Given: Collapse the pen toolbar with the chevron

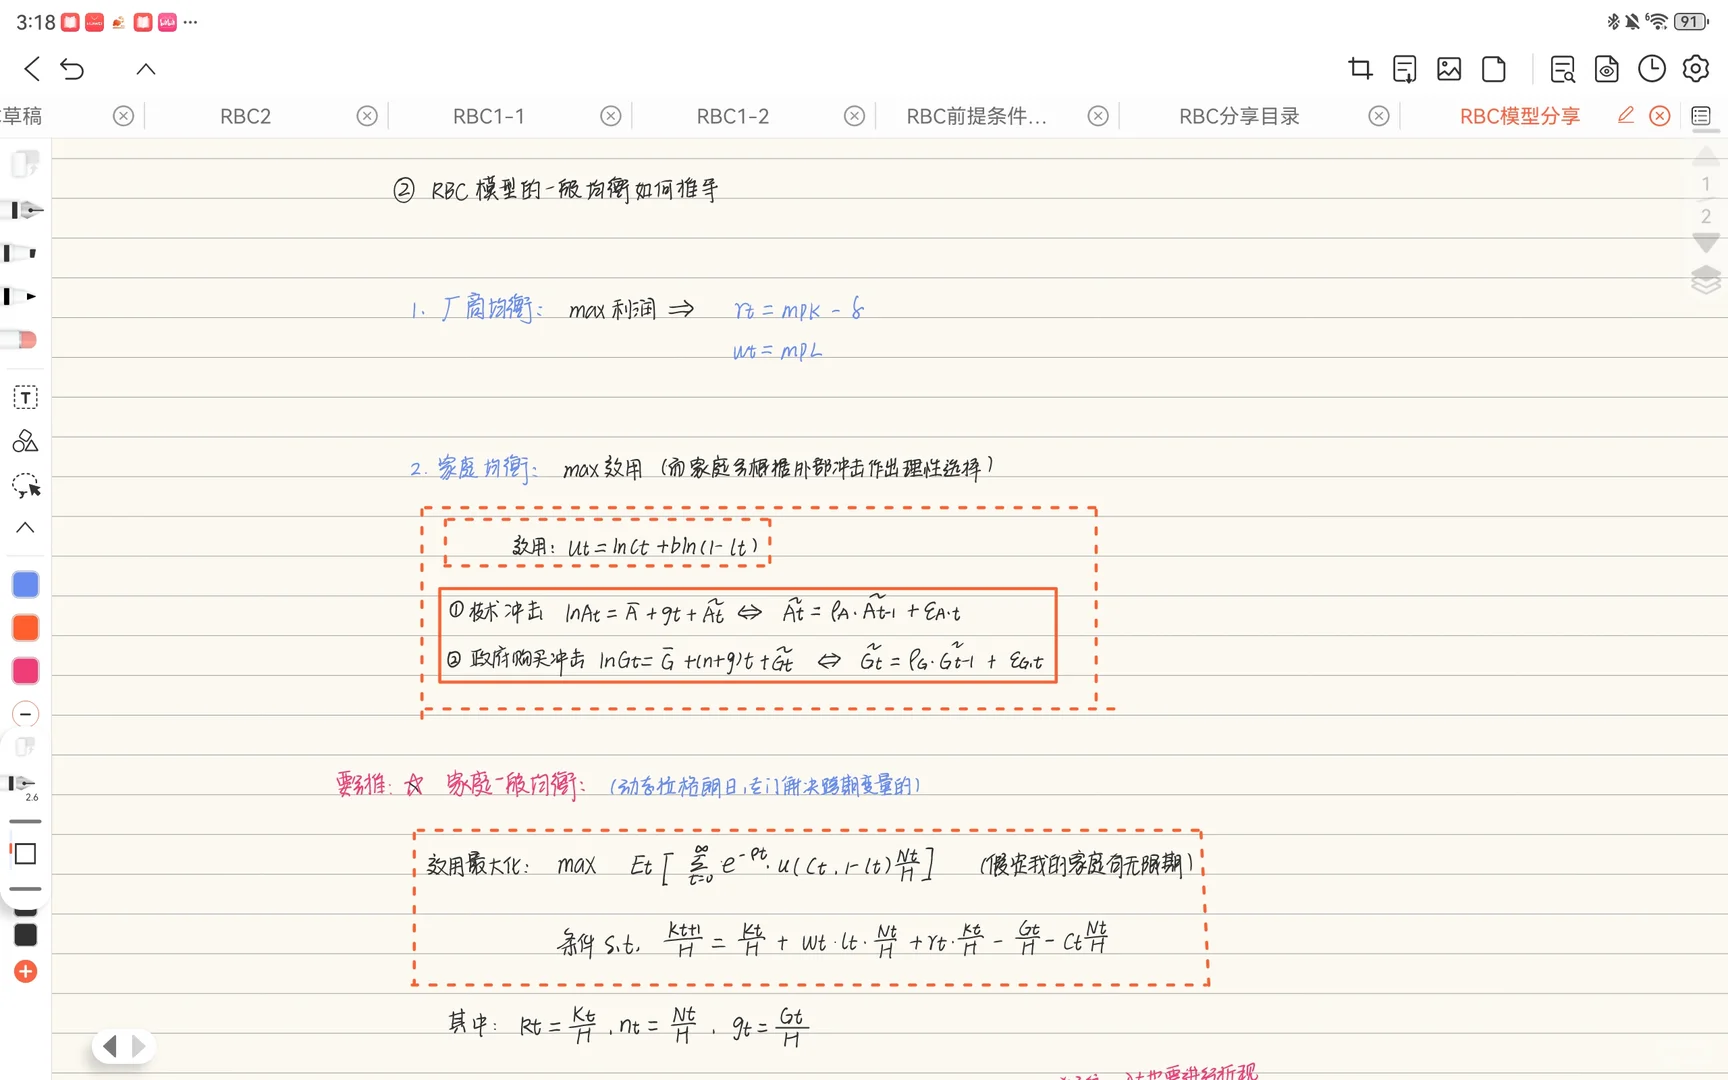Looking at the screenshot, I should (24, 528).
